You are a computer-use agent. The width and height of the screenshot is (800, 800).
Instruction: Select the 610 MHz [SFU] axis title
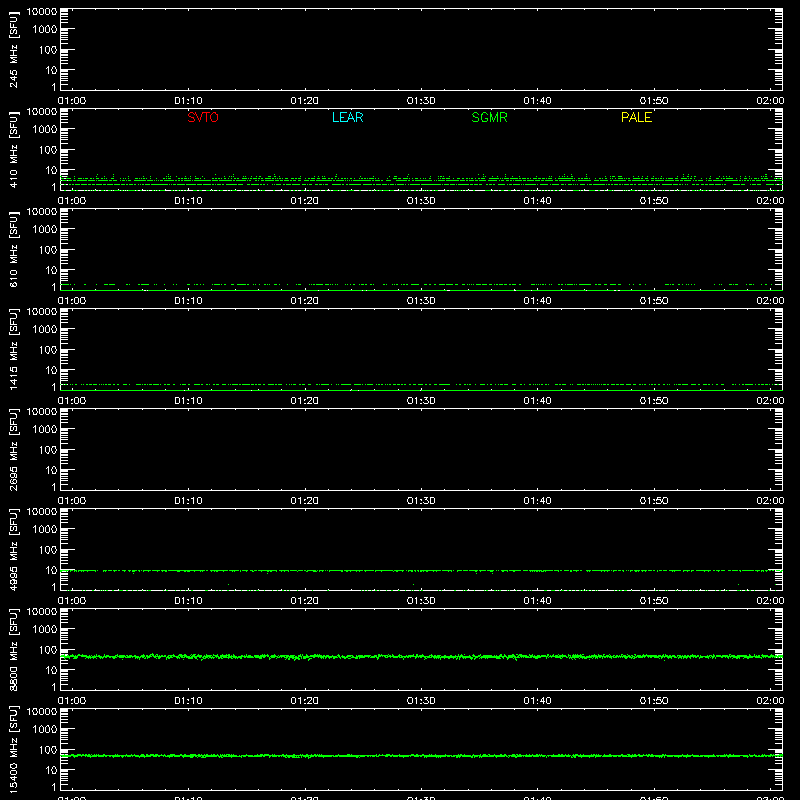pyautogui.click(x=13, y=250)
